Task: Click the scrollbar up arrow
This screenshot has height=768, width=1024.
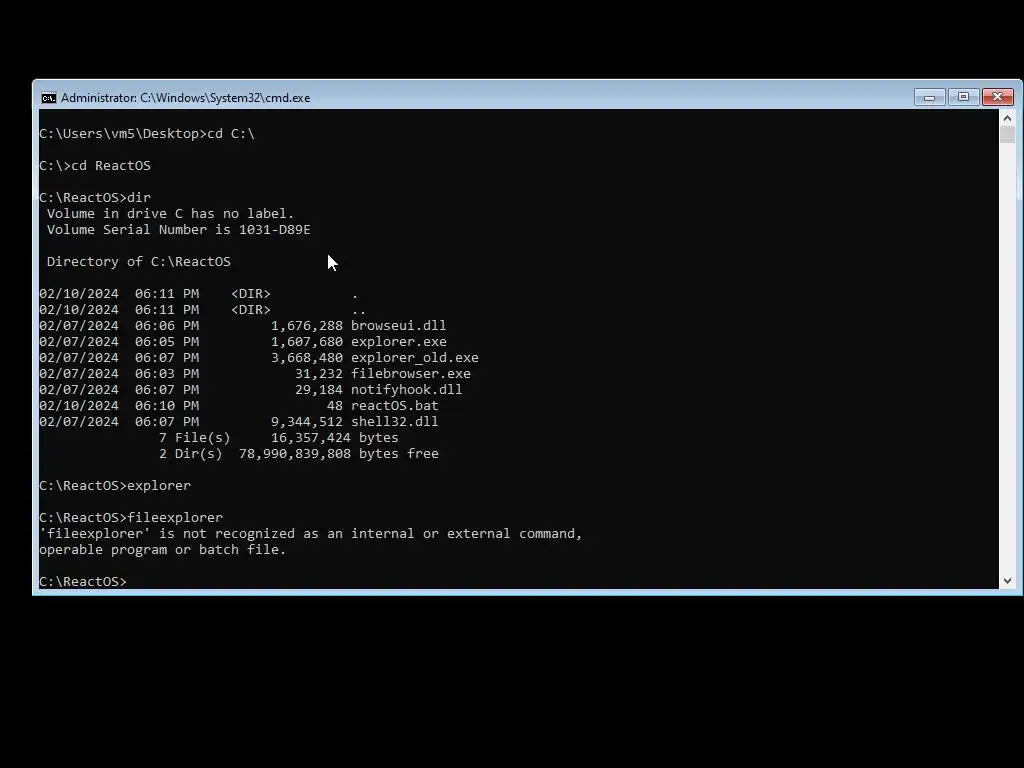Action: click(1007, 118)
